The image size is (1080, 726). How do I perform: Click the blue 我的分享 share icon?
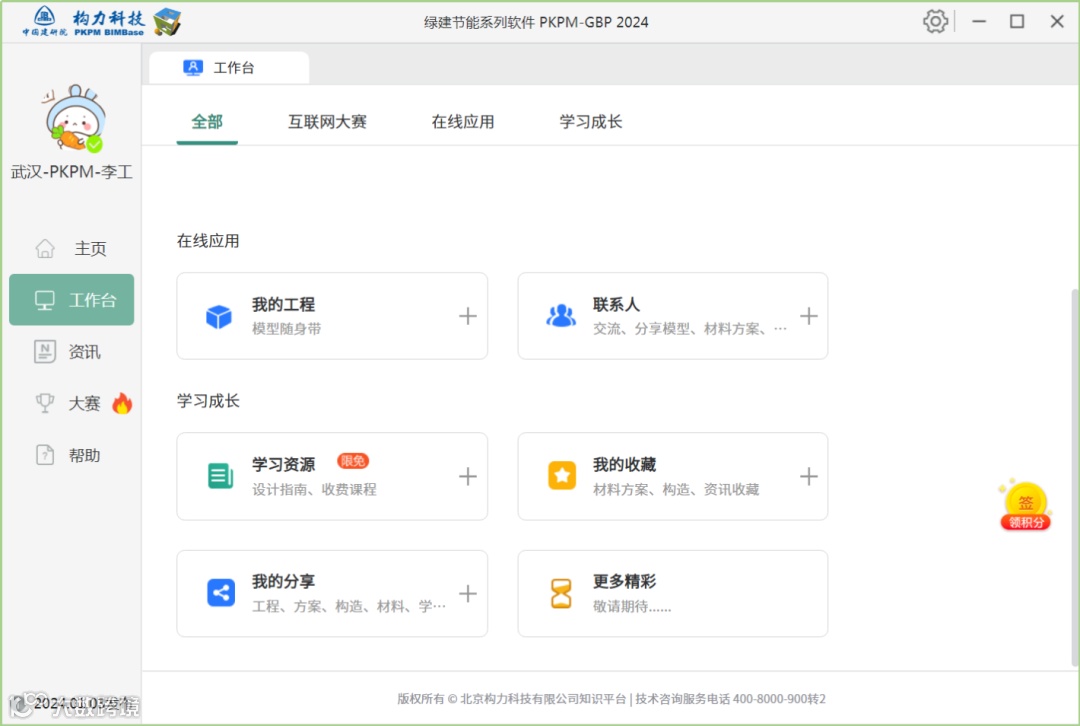tap(220, 593)
